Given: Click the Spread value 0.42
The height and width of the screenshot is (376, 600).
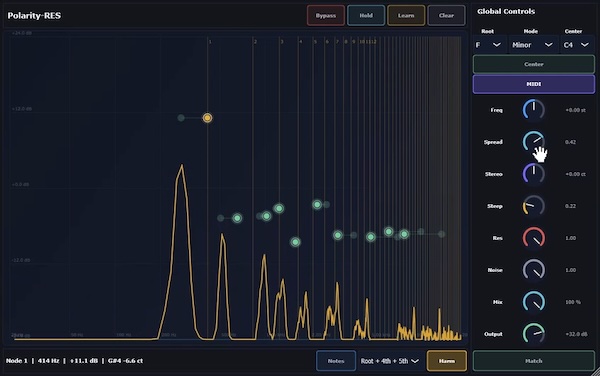Looking at the screenshot, I should click(x=570, y=142).
